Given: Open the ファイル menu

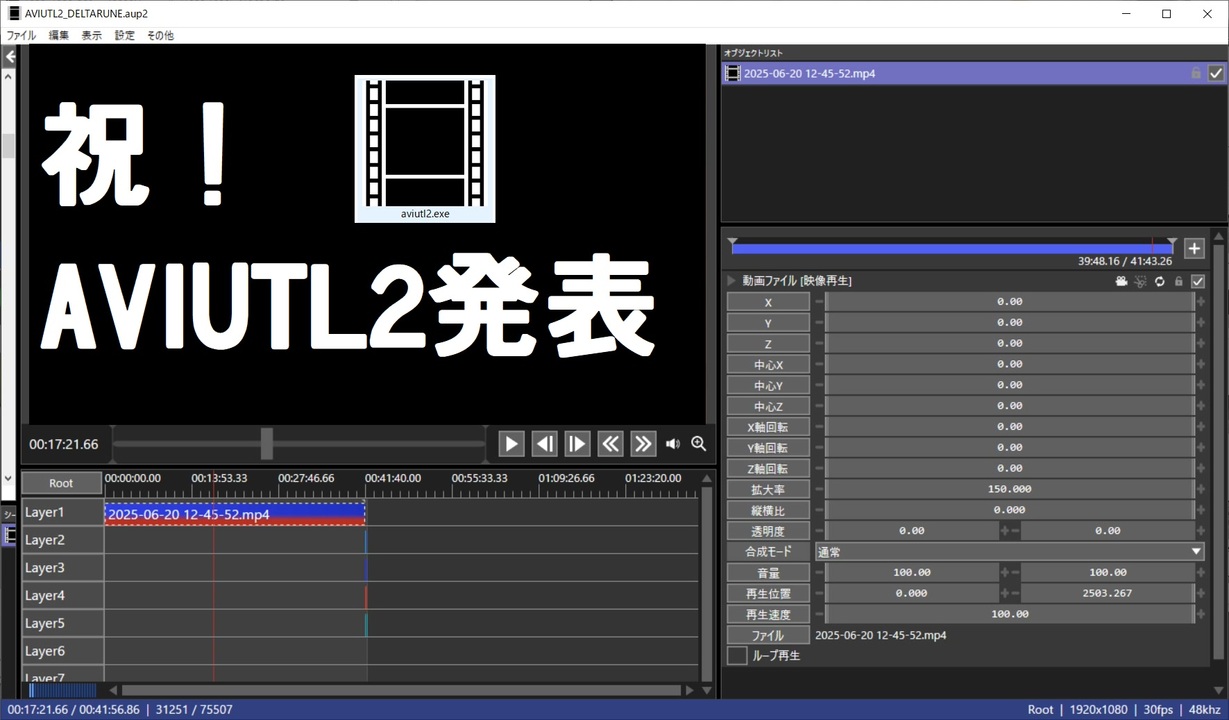Looking at the screenshot, I should (21, 35).
